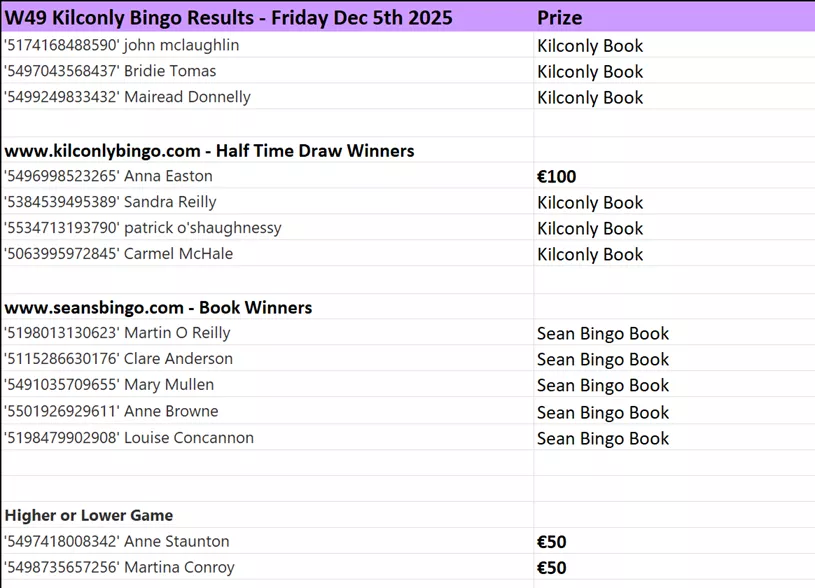Select the Prize column header cell

[560, 17]
